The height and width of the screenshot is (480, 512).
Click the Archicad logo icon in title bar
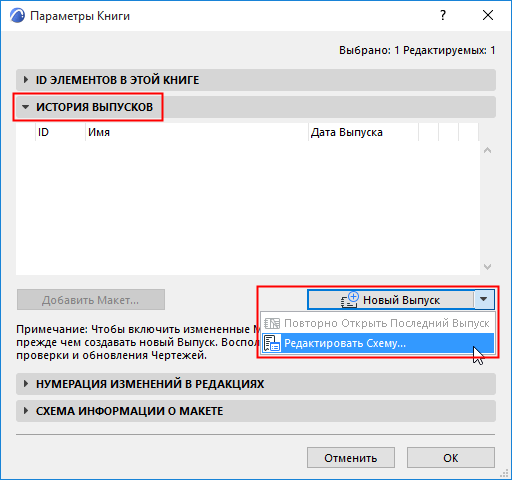pyautogui.click(x=17, y=16)
